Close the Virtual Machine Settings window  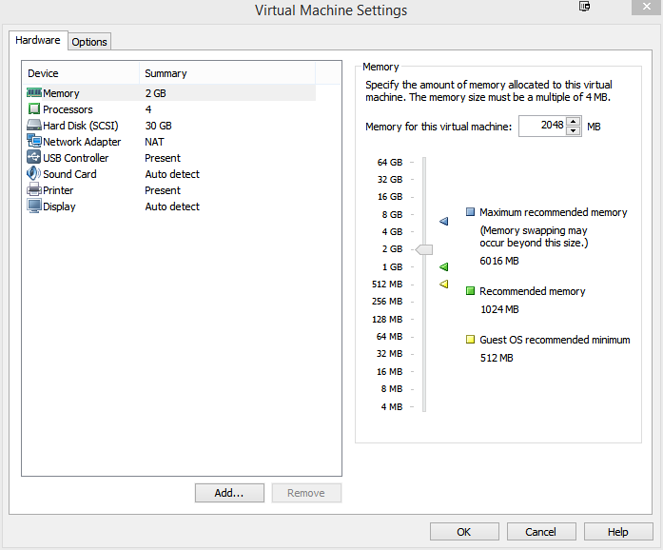647,7
